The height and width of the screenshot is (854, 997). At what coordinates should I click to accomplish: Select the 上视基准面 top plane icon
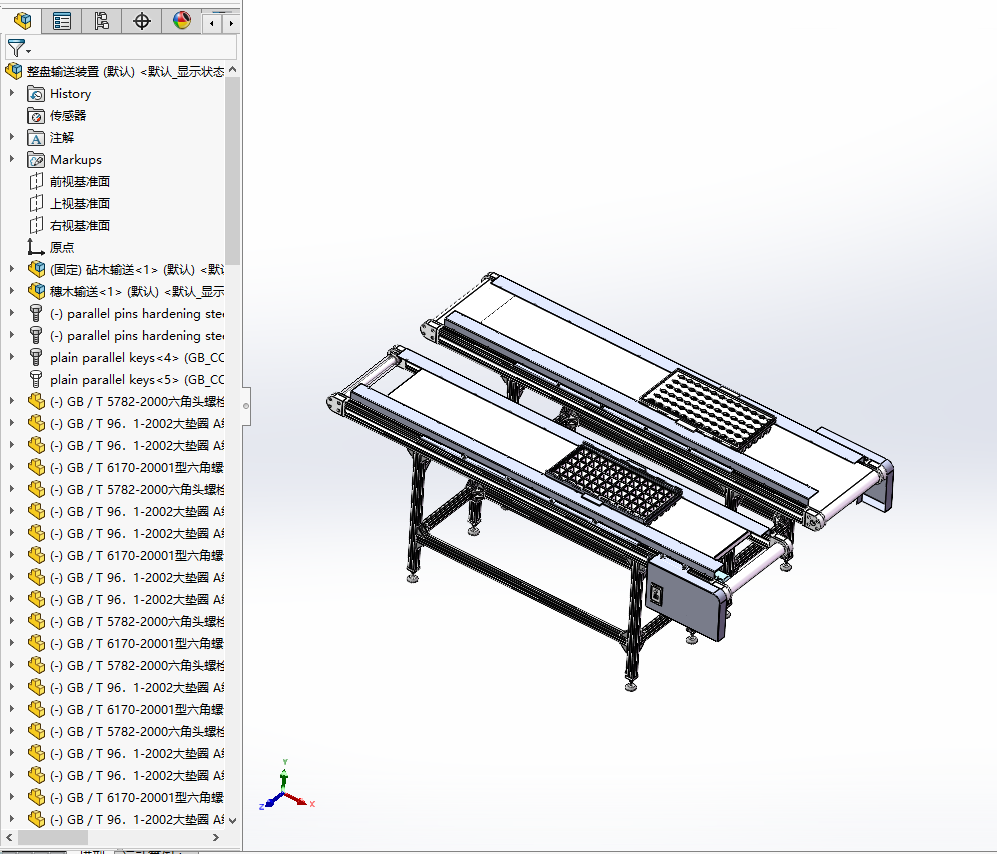(x=36, y=204)
